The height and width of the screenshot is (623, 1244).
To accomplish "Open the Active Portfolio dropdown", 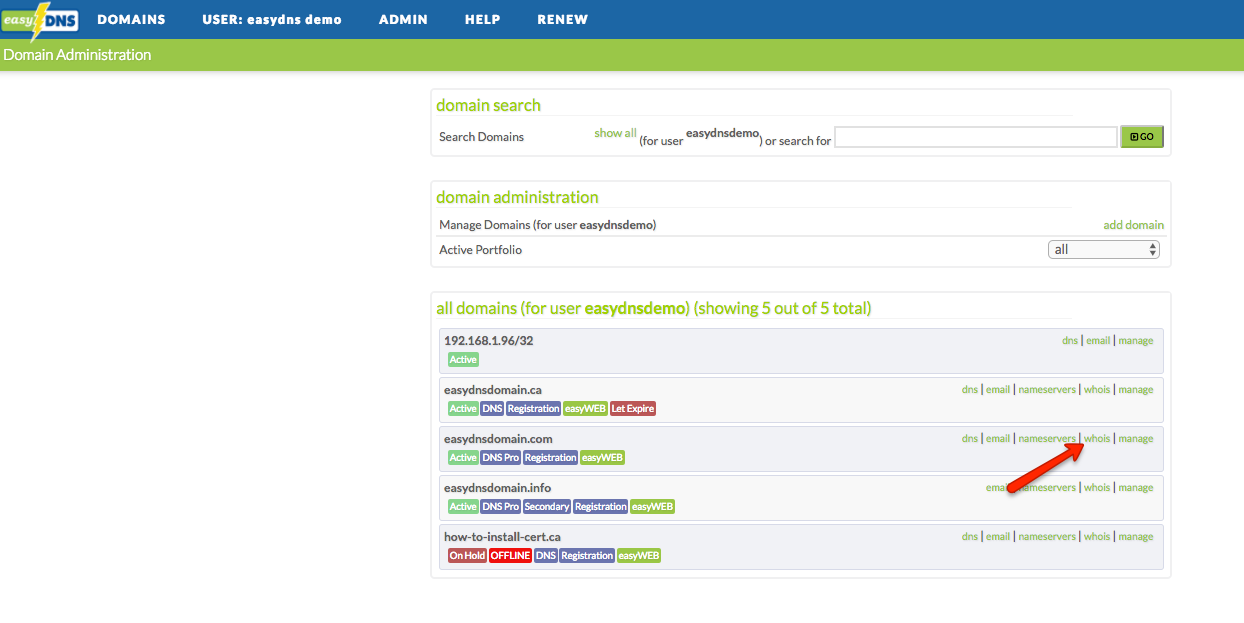I will [x=1104, y=249].
